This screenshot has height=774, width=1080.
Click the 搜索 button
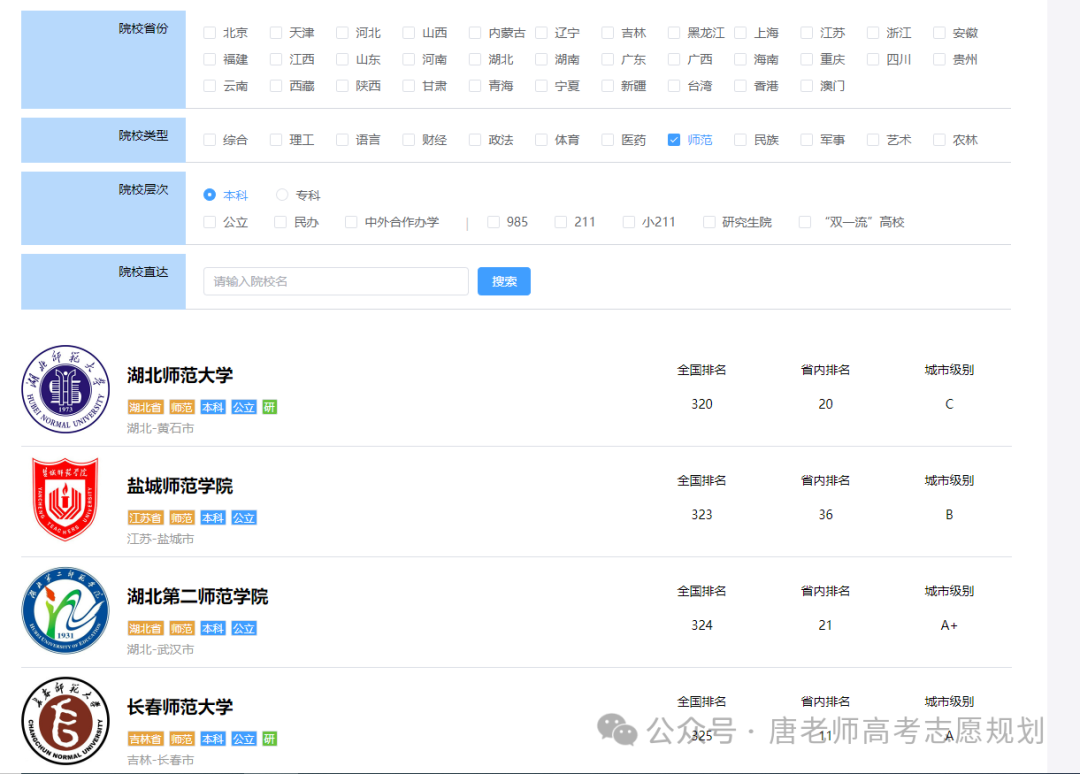click(504, 281)
